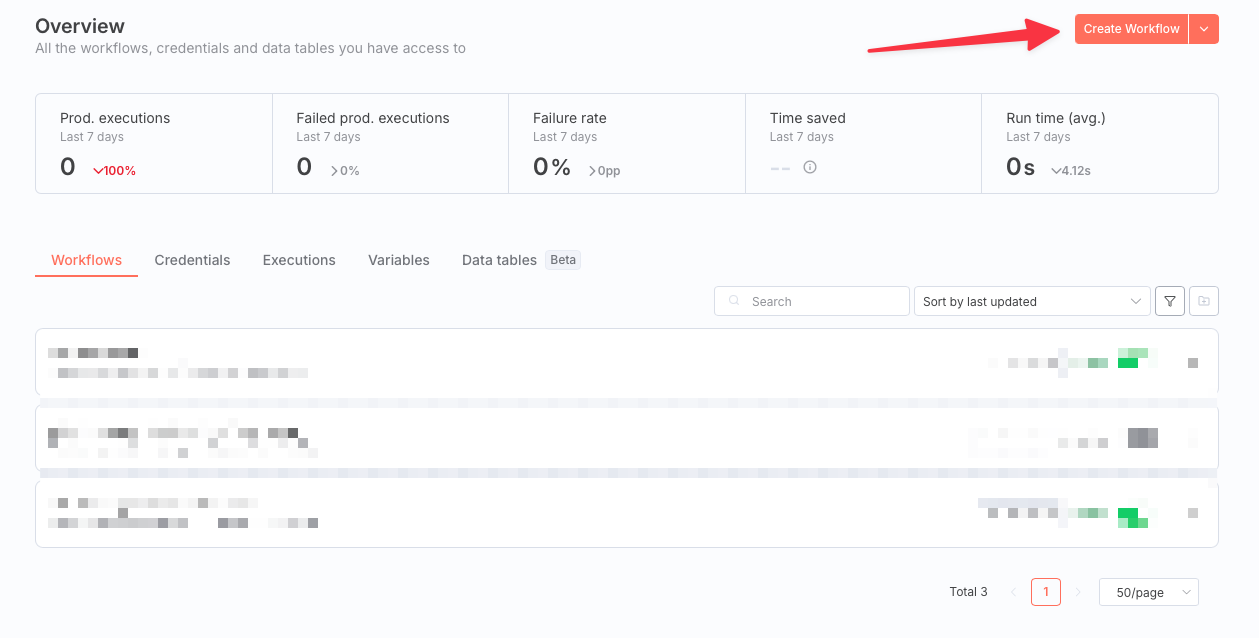
Task: Select the Variables tab
Action: (399, 260)
